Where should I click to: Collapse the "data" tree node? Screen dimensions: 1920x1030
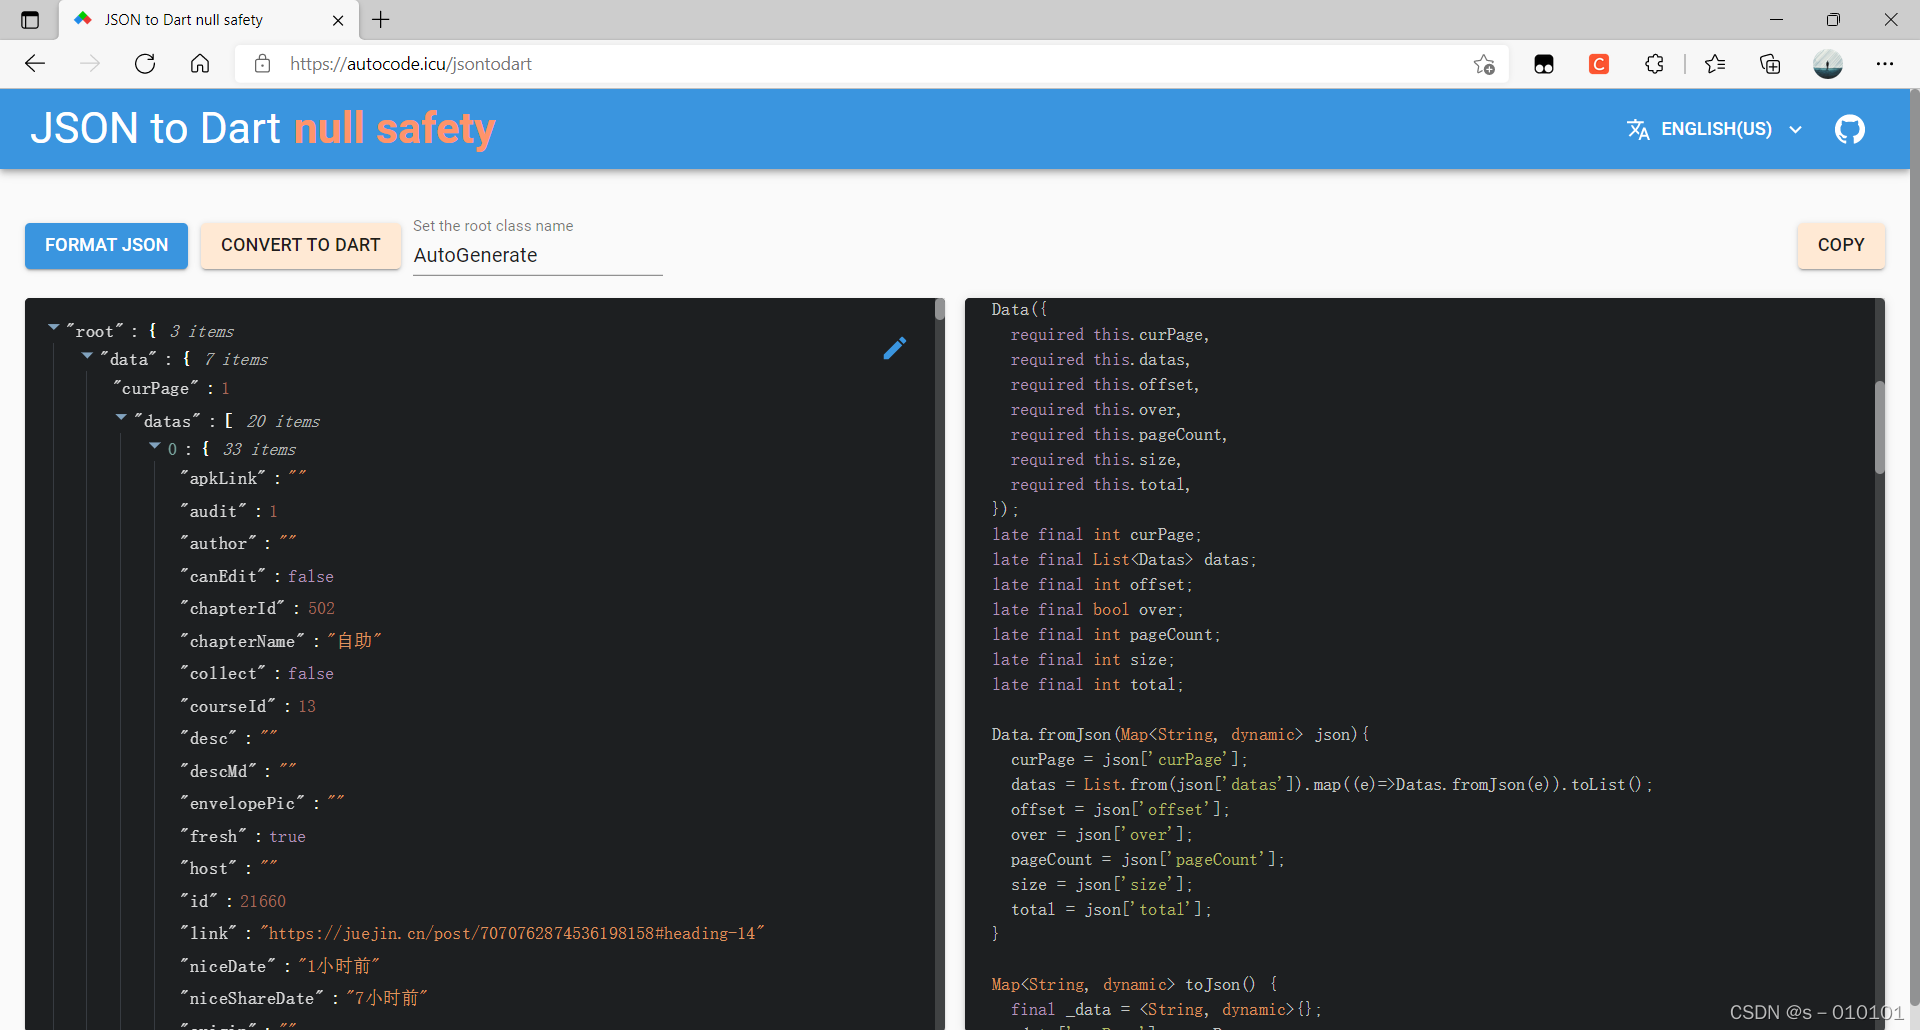click(x=88, y=355)
